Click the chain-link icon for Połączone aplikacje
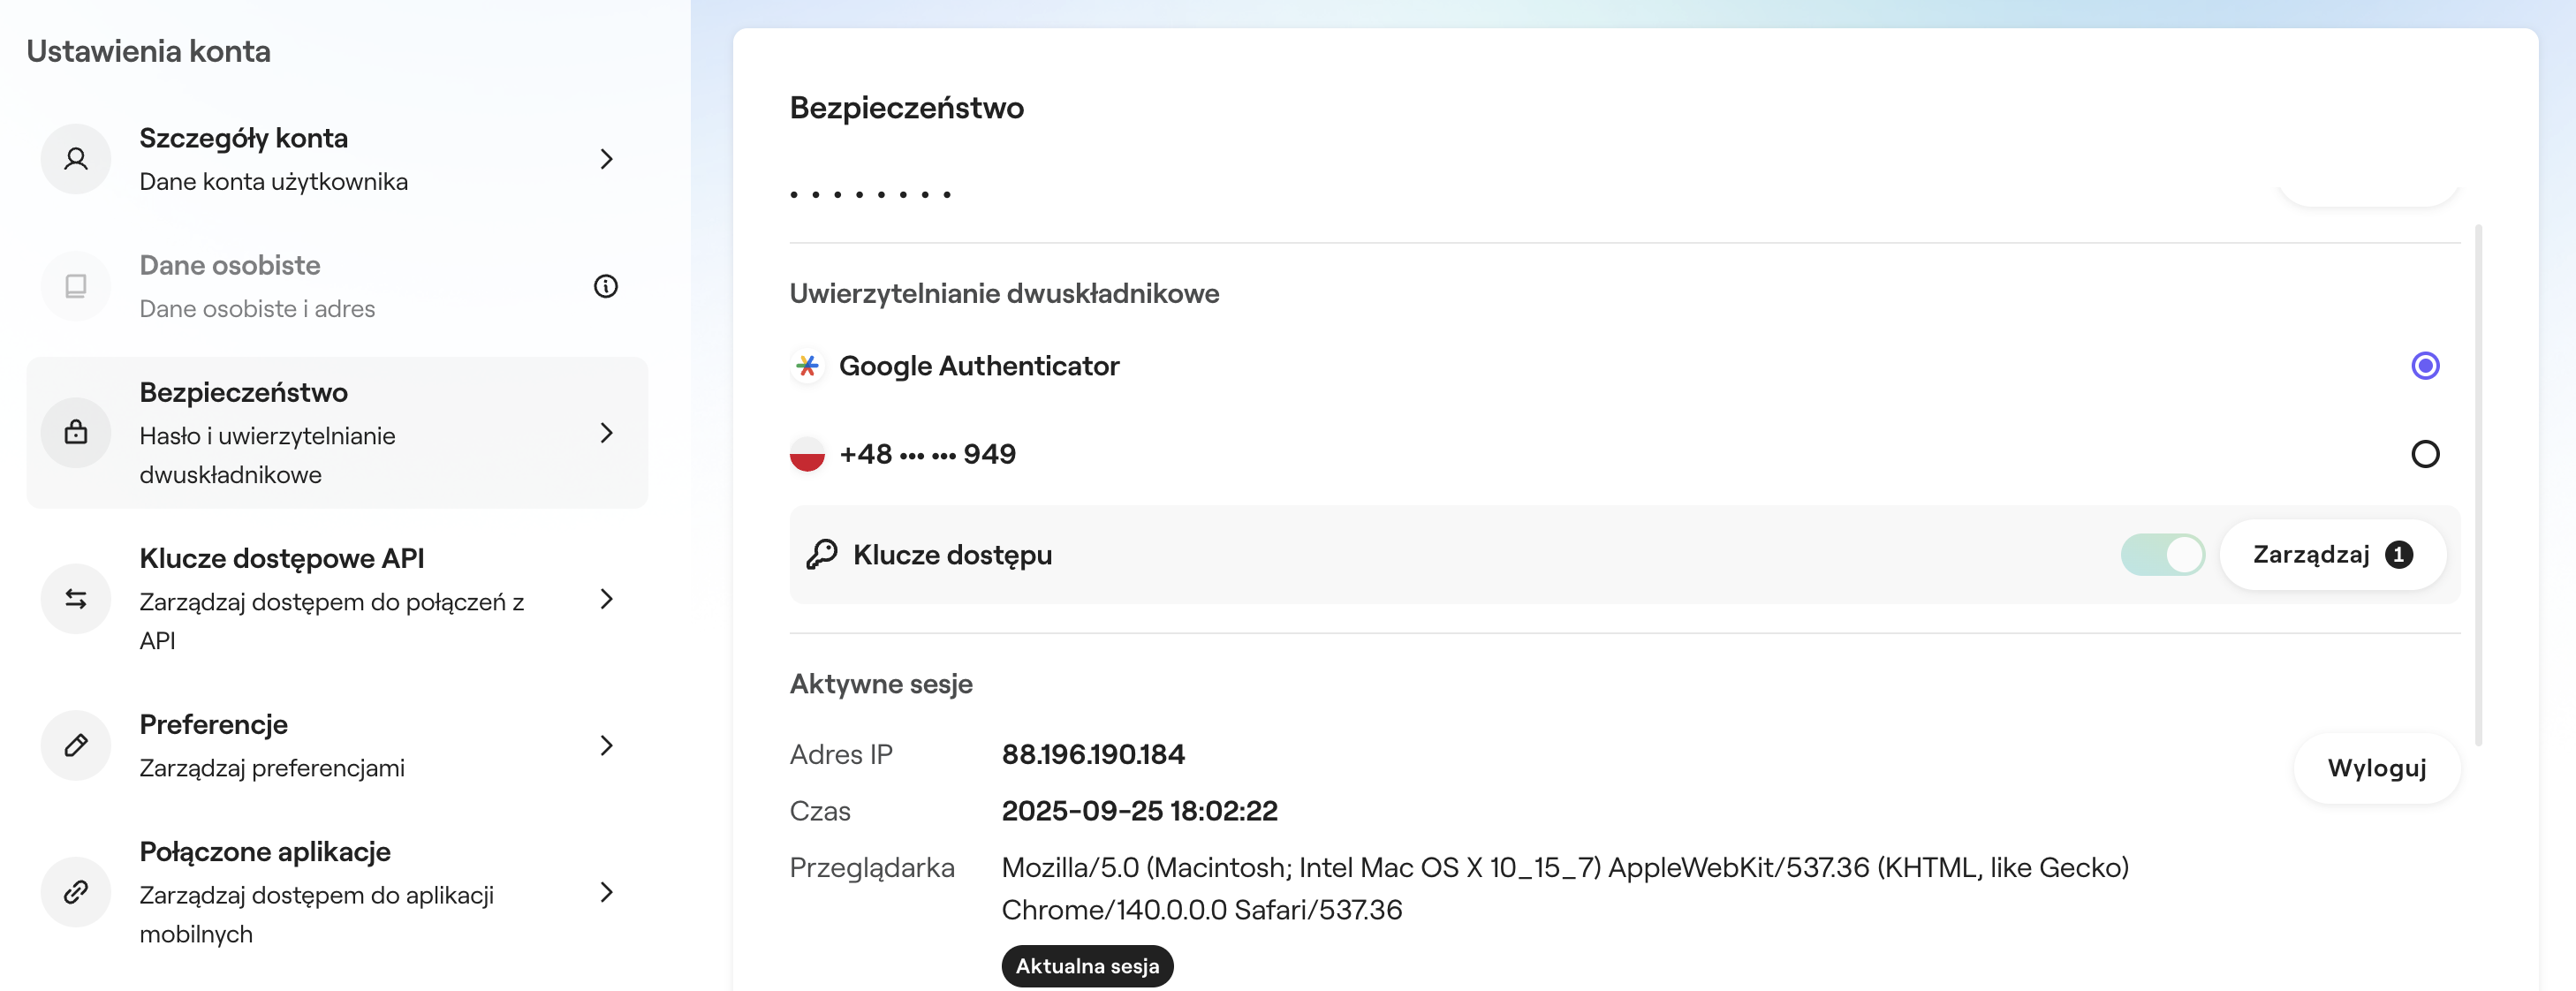2576x991 pixels. [76, 892]
